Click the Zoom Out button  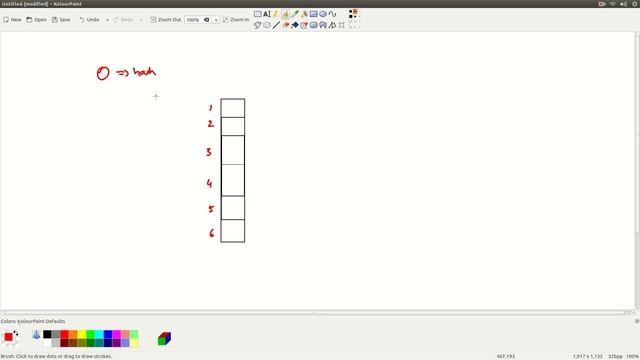[165, 20]
